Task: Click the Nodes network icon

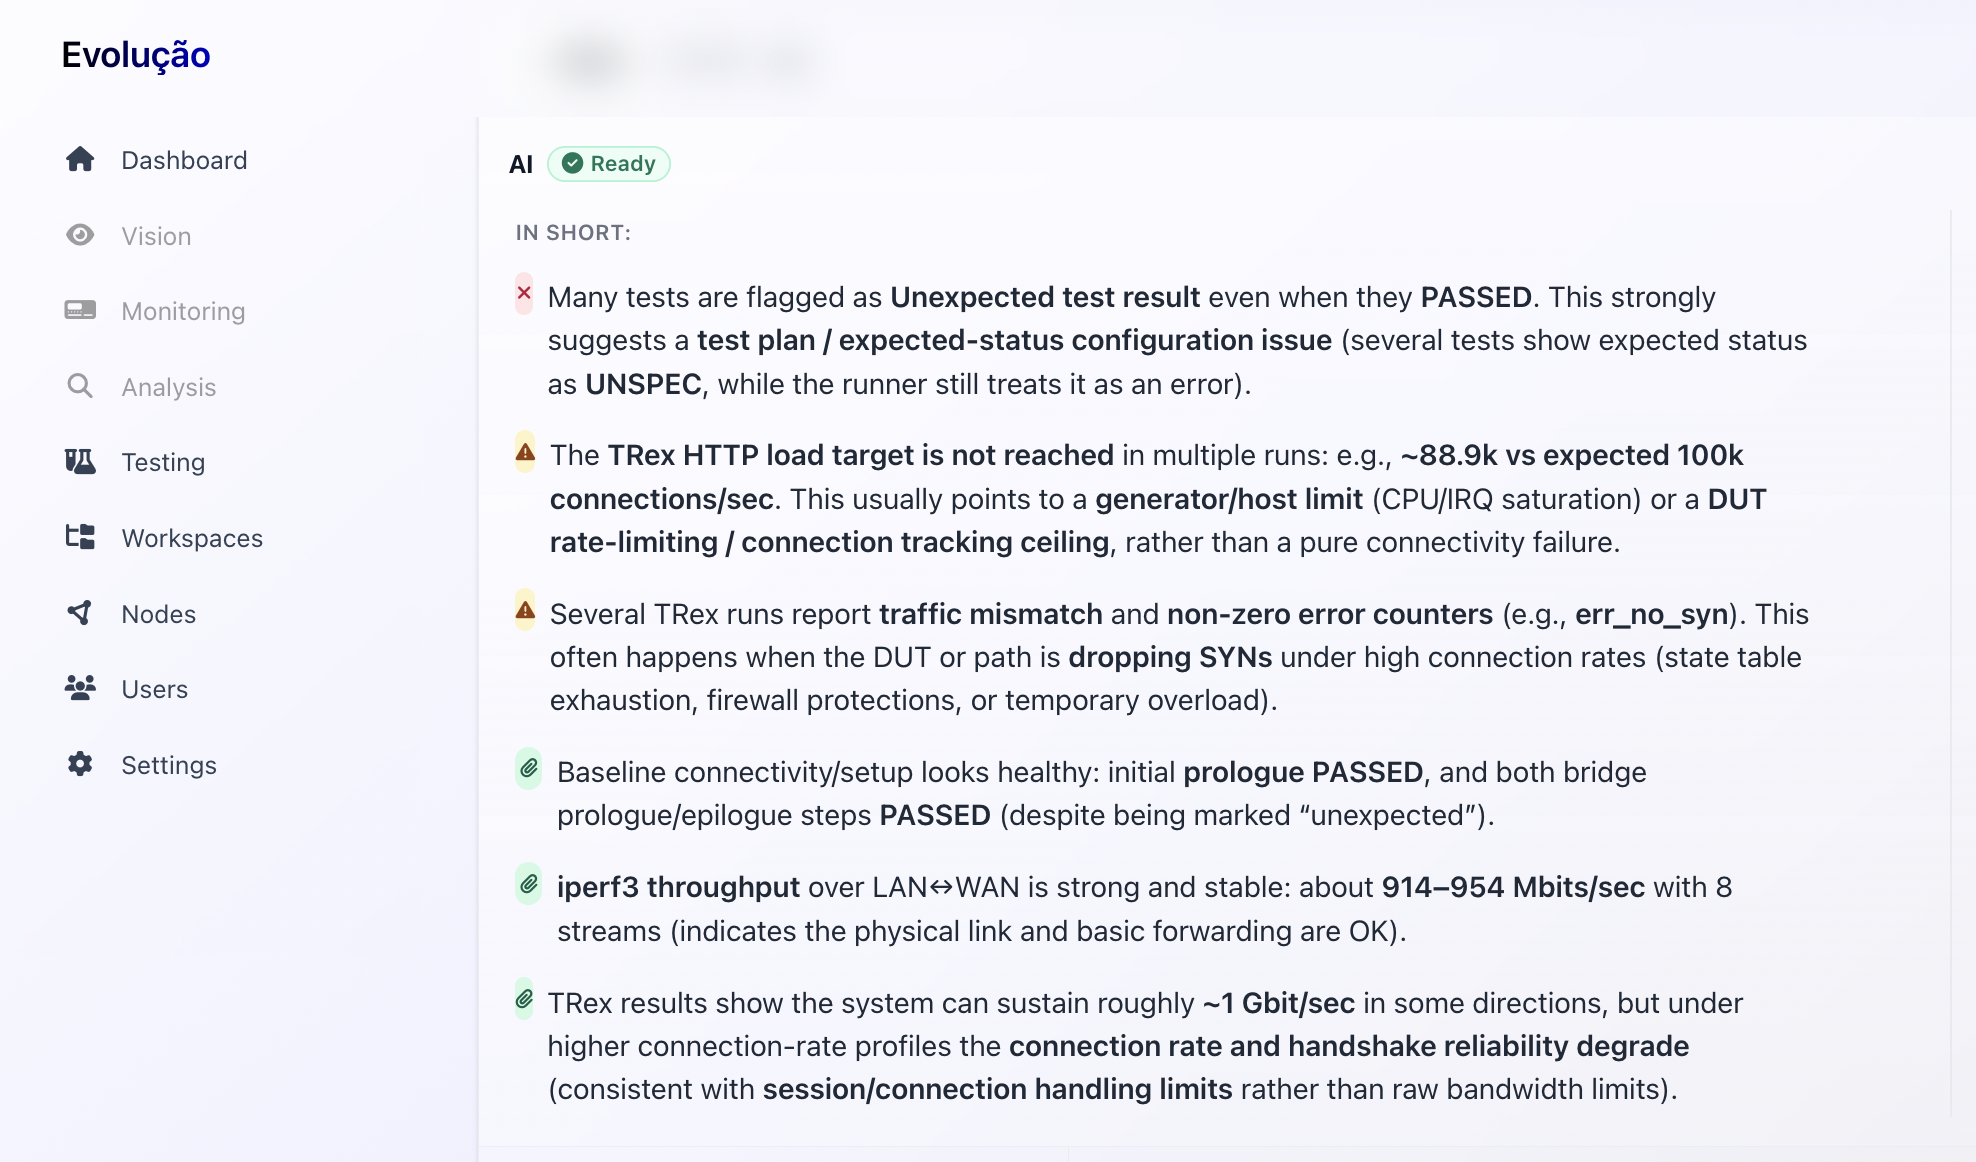Action: coord(80,613)
